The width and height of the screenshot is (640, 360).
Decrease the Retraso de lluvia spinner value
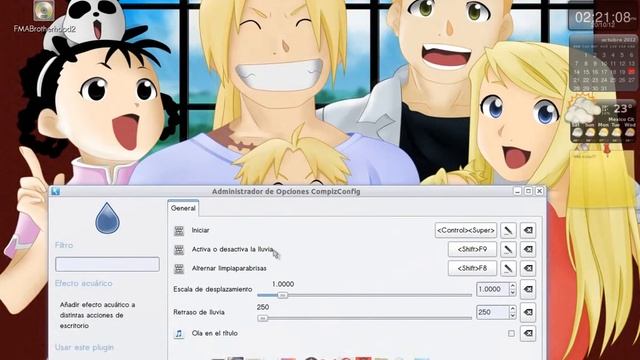pyautogui.click(x=513, y=316)
